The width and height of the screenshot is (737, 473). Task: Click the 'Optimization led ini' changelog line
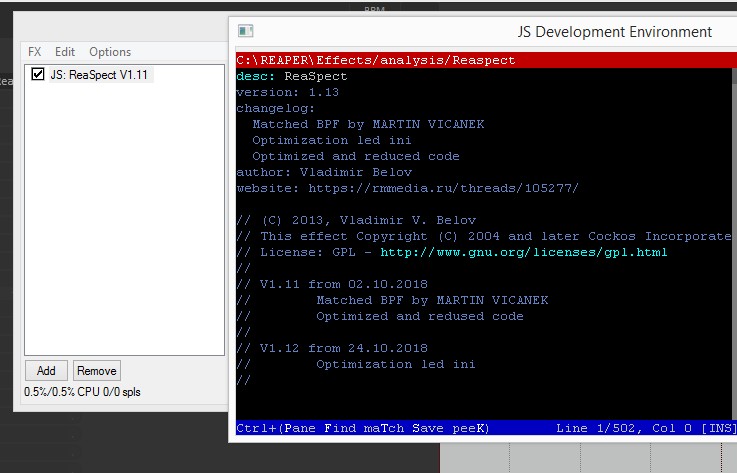[332, 140]
